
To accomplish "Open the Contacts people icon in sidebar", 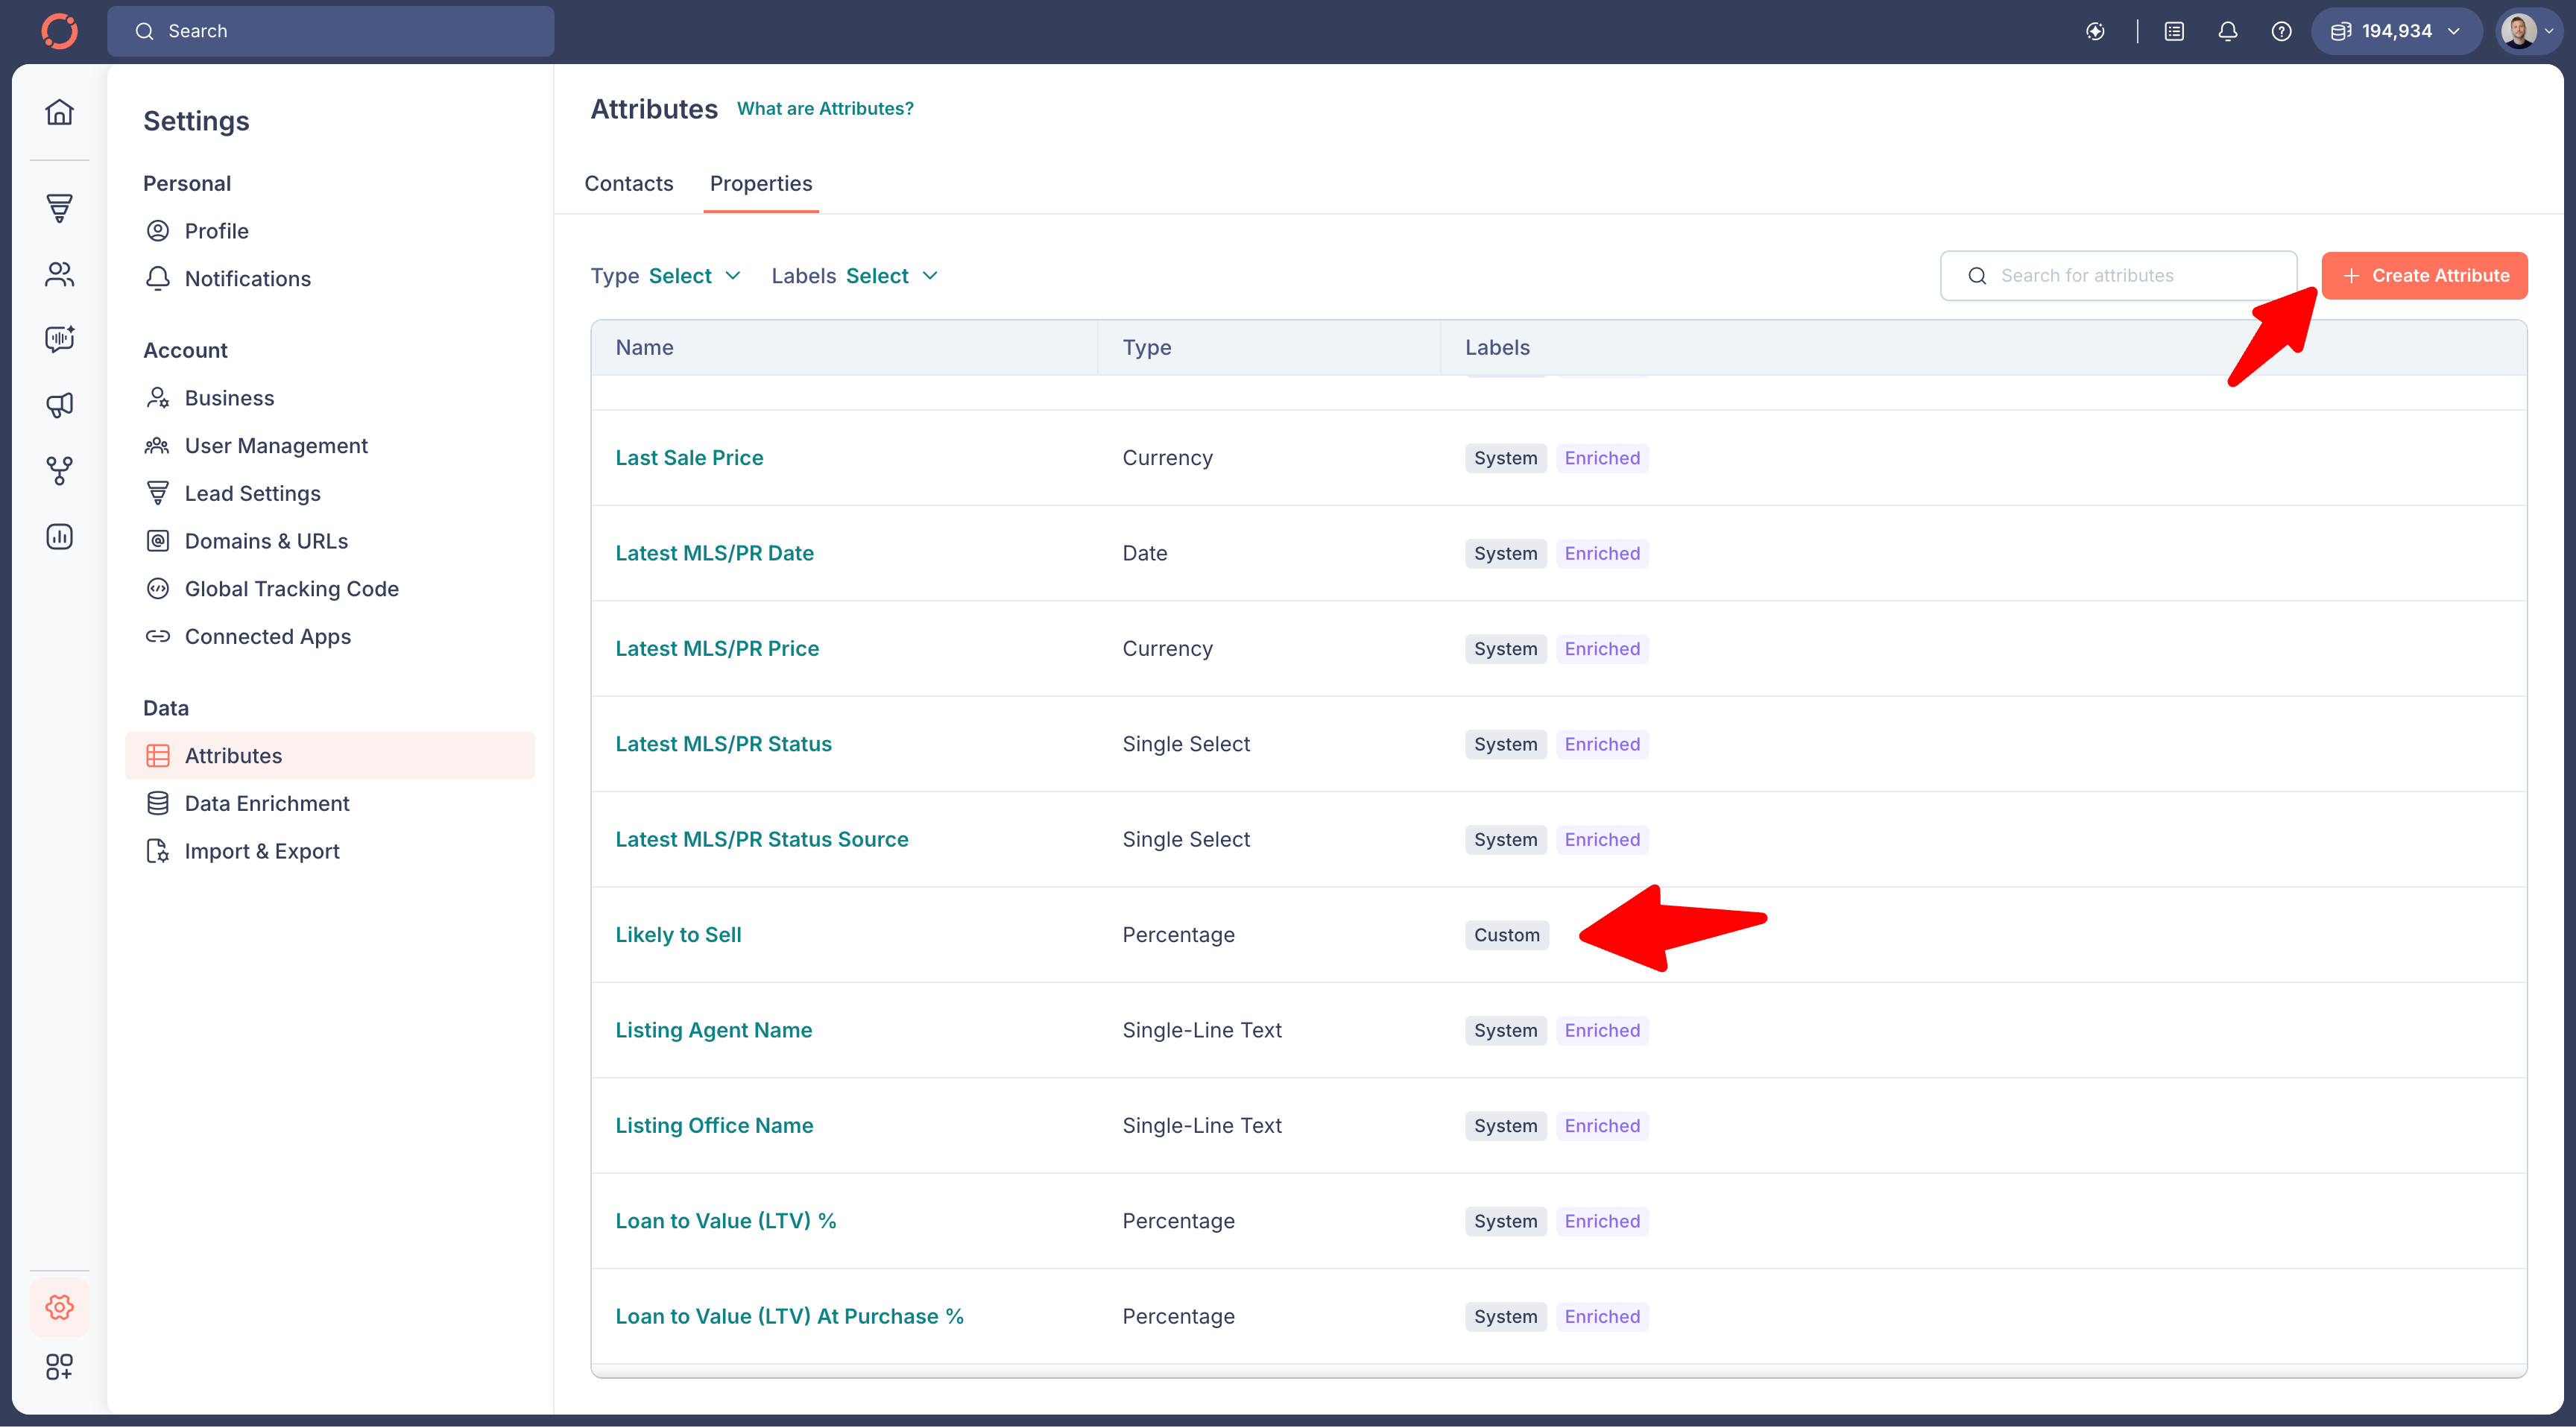I will click(59, 274).
